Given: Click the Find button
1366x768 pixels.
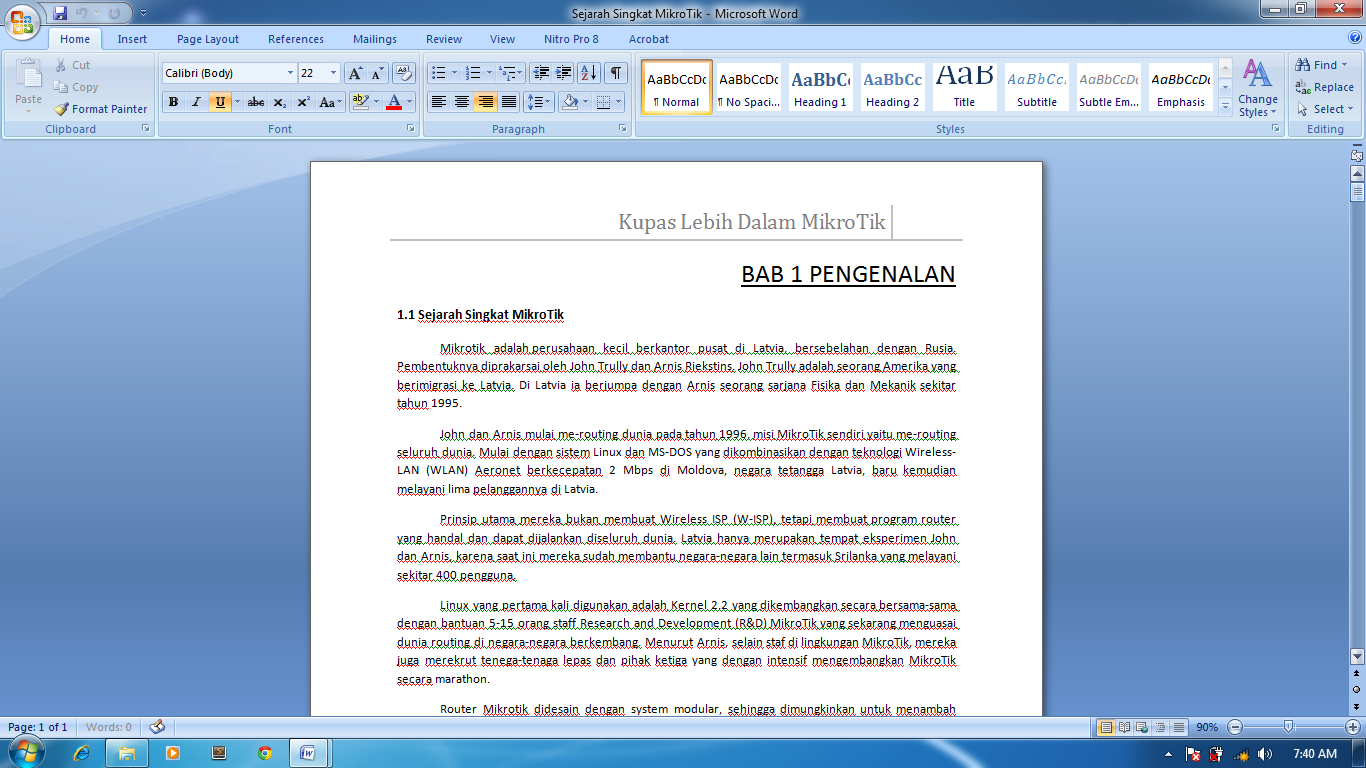Looking at the screenshot, I should [x=1323, y=65].
